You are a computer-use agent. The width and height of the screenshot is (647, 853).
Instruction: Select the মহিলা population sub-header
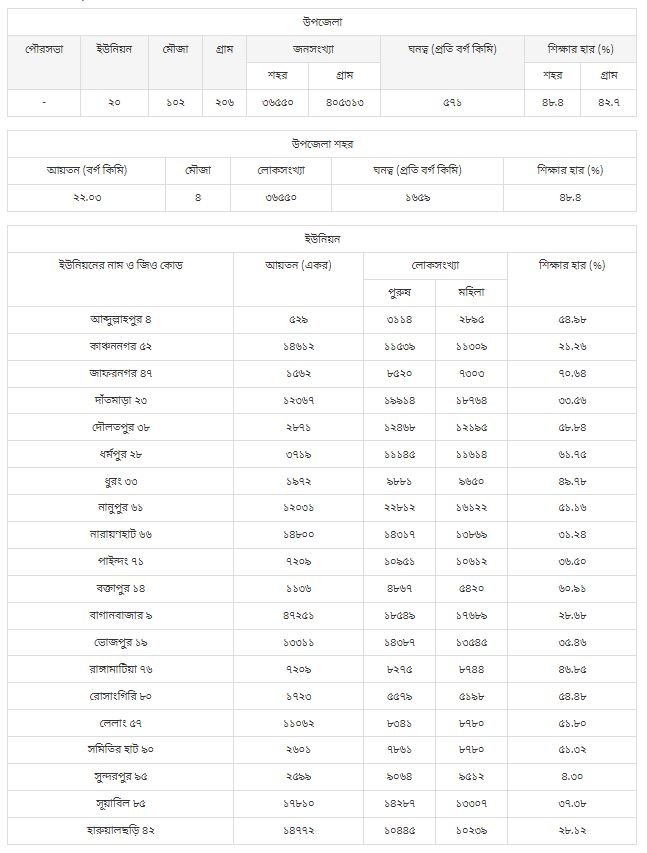pyautogui.click(x=470, y=293)
